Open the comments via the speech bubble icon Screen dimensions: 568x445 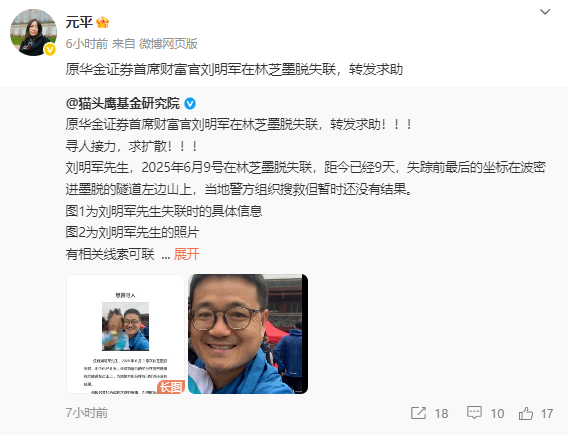click(x=474, y=413)
